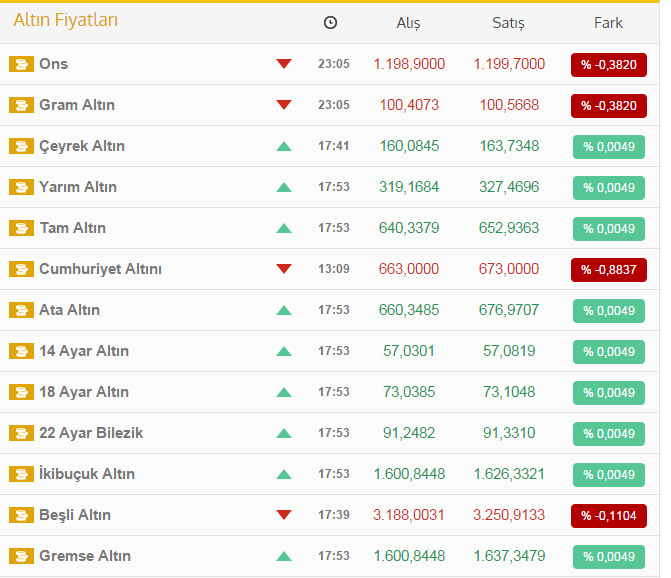The height and width of the screenshot is (578, 671).
Task: Click the gold icon beside Gram Altın
Action: tap(21, 105)
